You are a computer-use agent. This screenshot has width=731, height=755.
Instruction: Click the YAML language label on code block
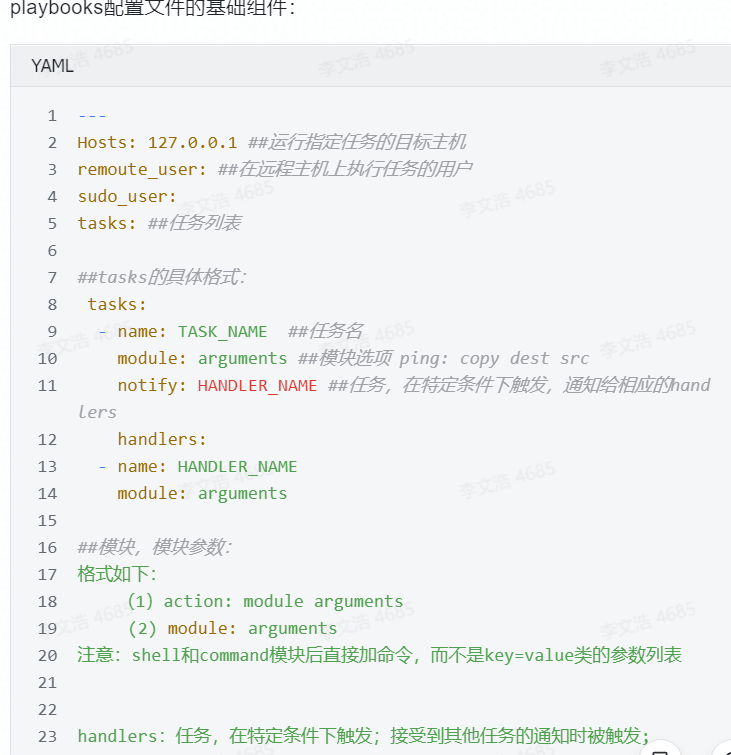[x=52, y=66]
